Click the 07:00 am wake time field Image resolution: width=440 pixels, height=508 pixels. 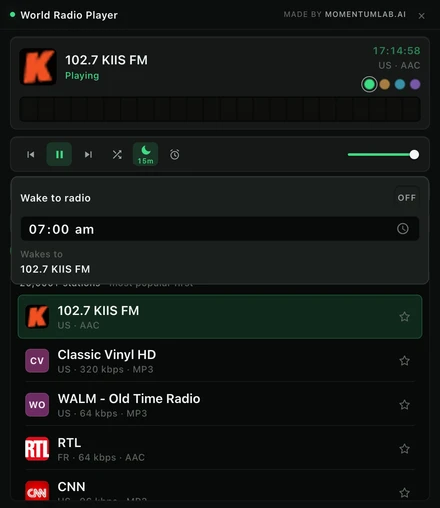220,229
